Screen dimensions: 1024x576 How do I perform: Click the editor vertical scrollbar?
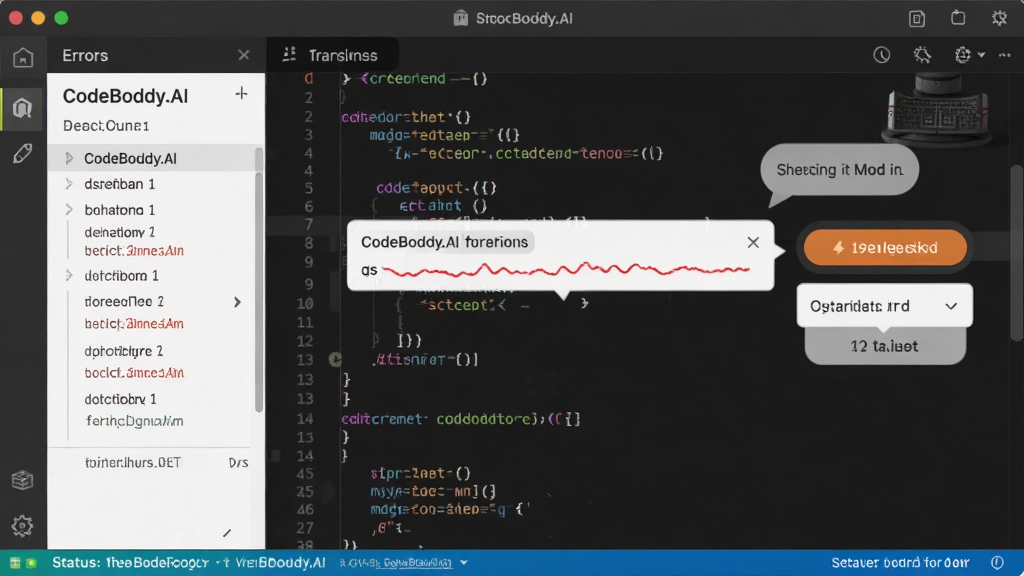coord(1016,253)
